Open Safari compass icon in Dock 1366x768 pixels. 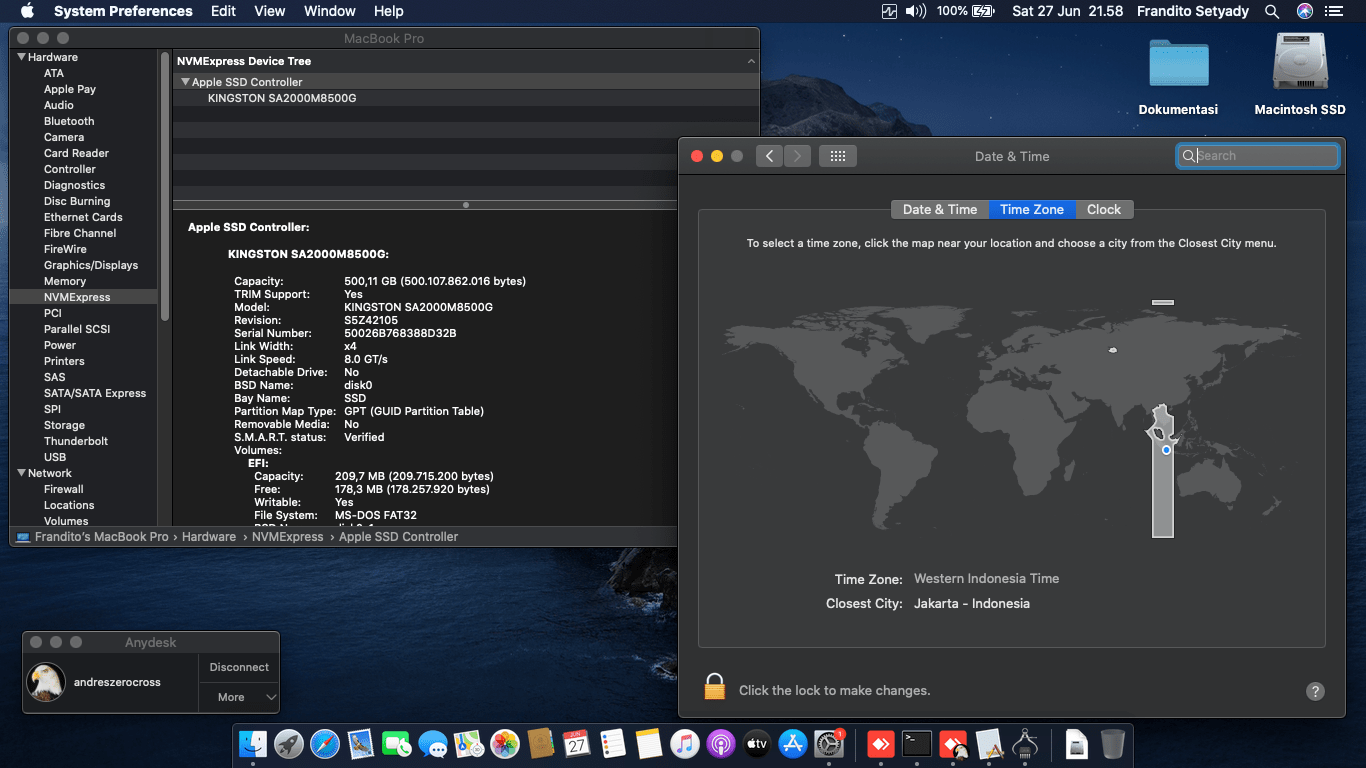(325, 744)
